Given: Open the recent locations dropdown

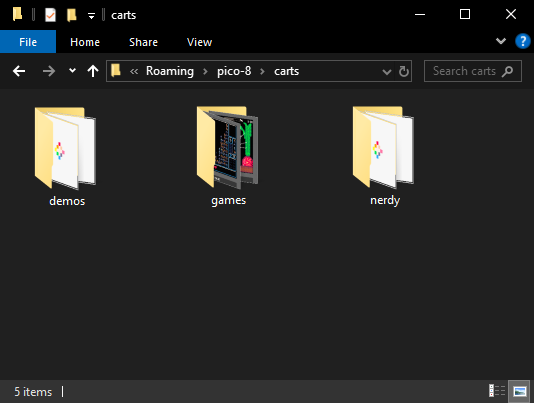Looking at the screenshot, I should (x=72, y=71).
